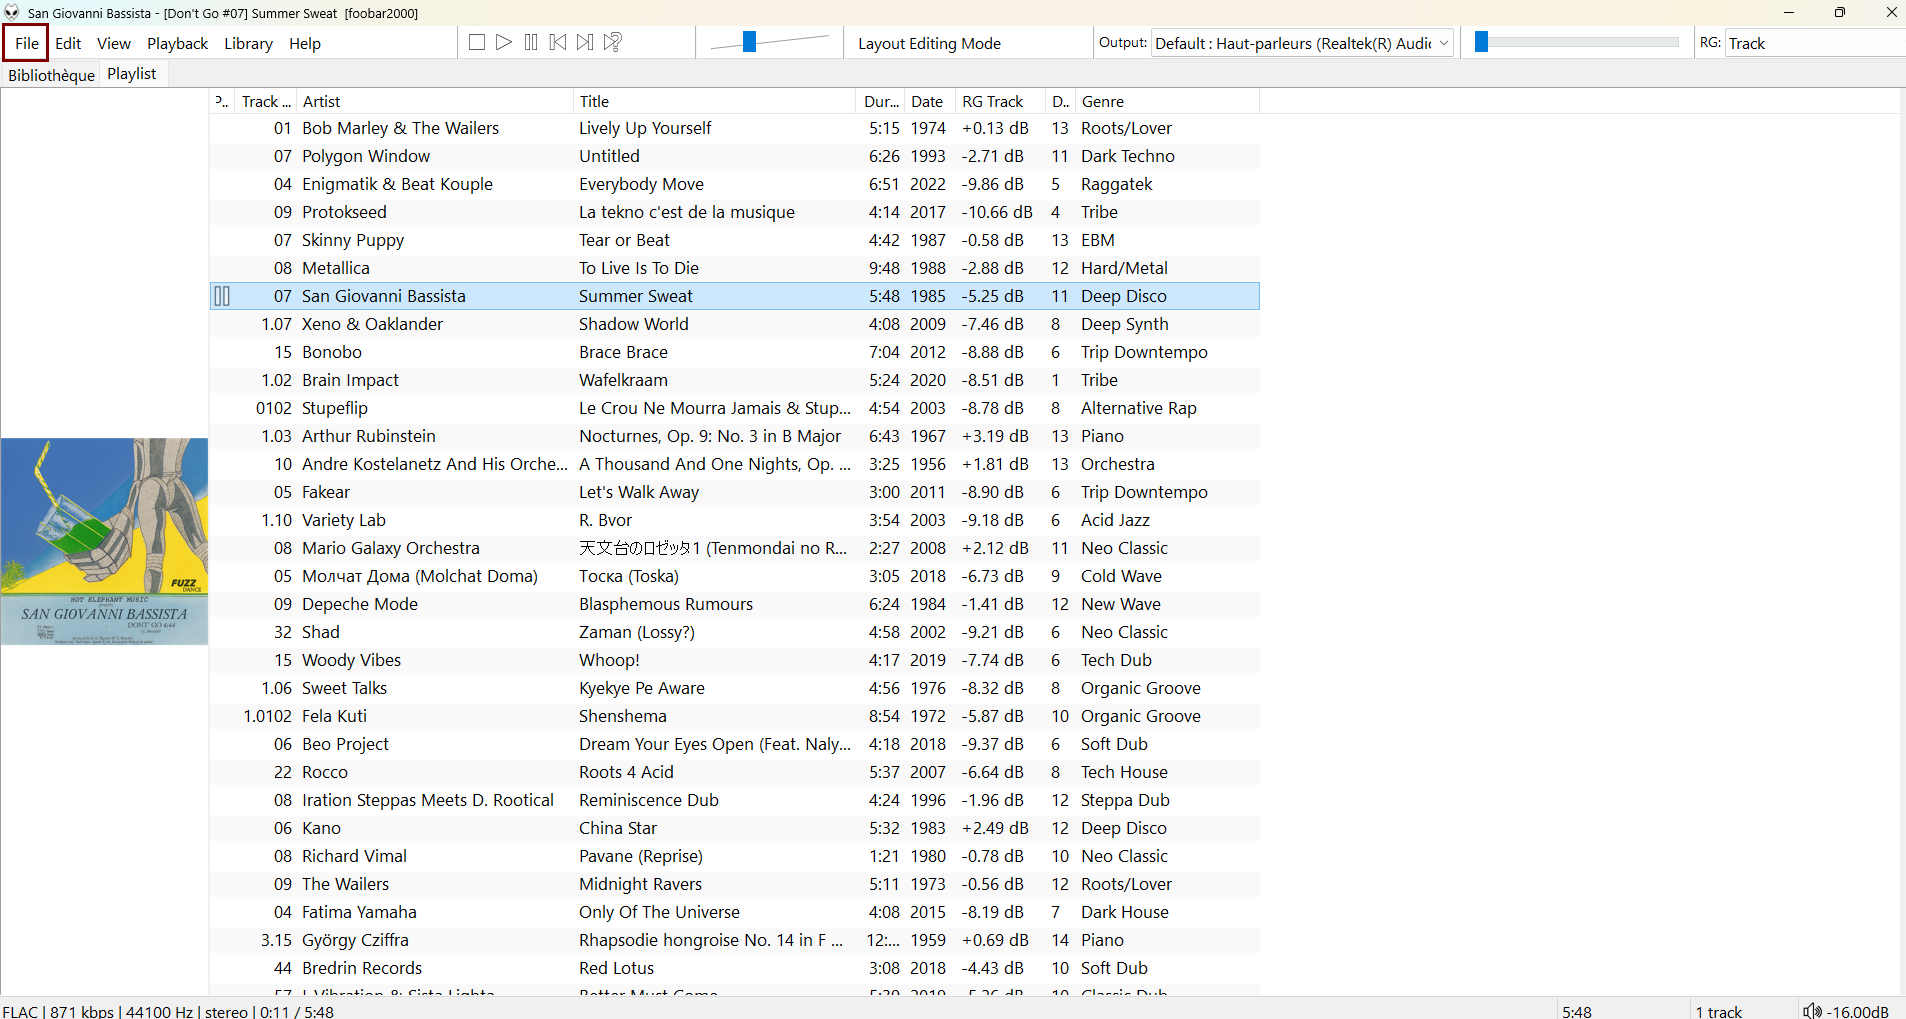This screenshot has height=1019, width=1906.
Task: Select György Cziffra Rhapsodie hongroise row
Action: (x=734, y=940)
